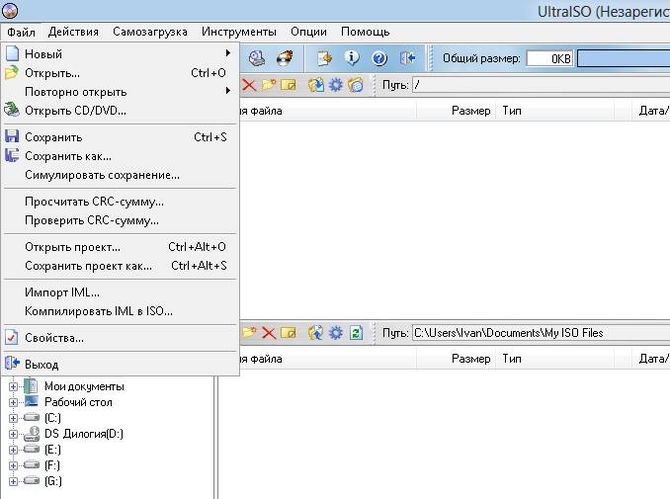Screen dimensions: 670x499
Task: Expand the (C:) drive node
Action: pyautogui.click(x=13, y=418)
